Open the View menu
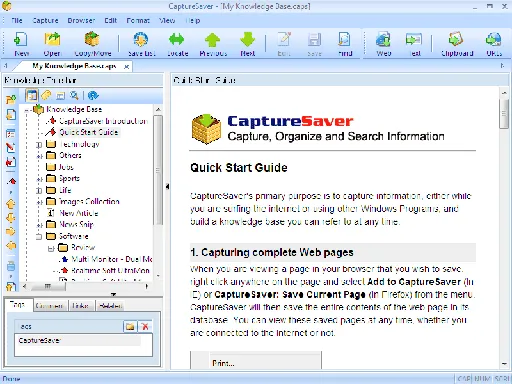512x384 pixels. click(x=167, y=20)
